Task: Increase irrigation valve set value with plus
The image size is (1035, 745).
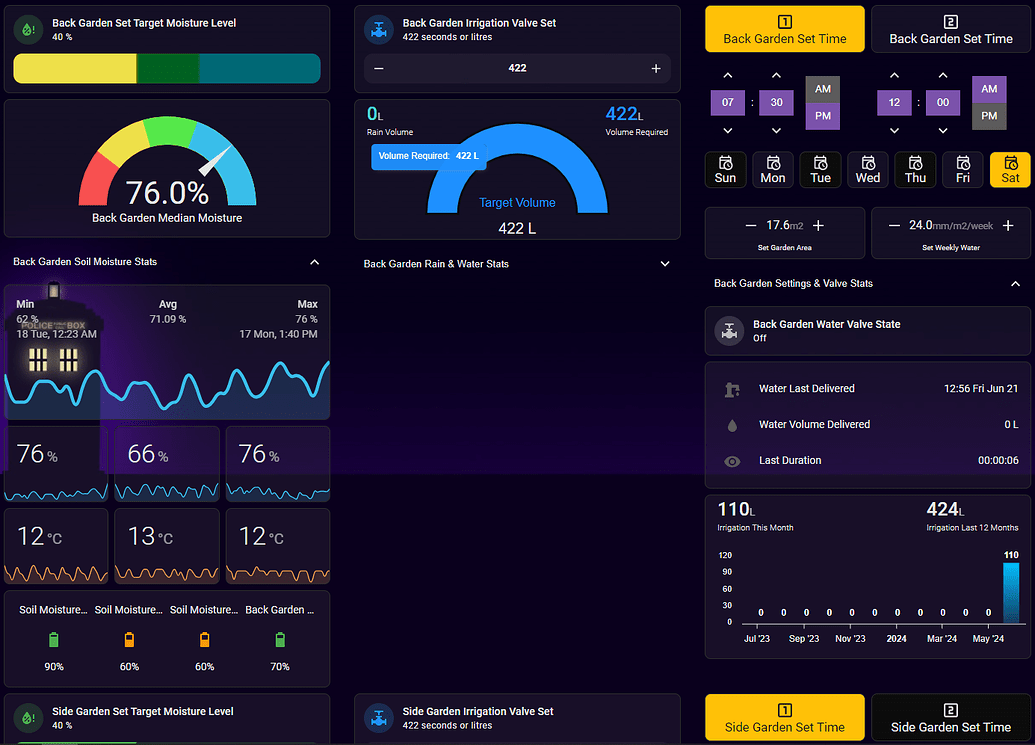Action: click(655, 69)
